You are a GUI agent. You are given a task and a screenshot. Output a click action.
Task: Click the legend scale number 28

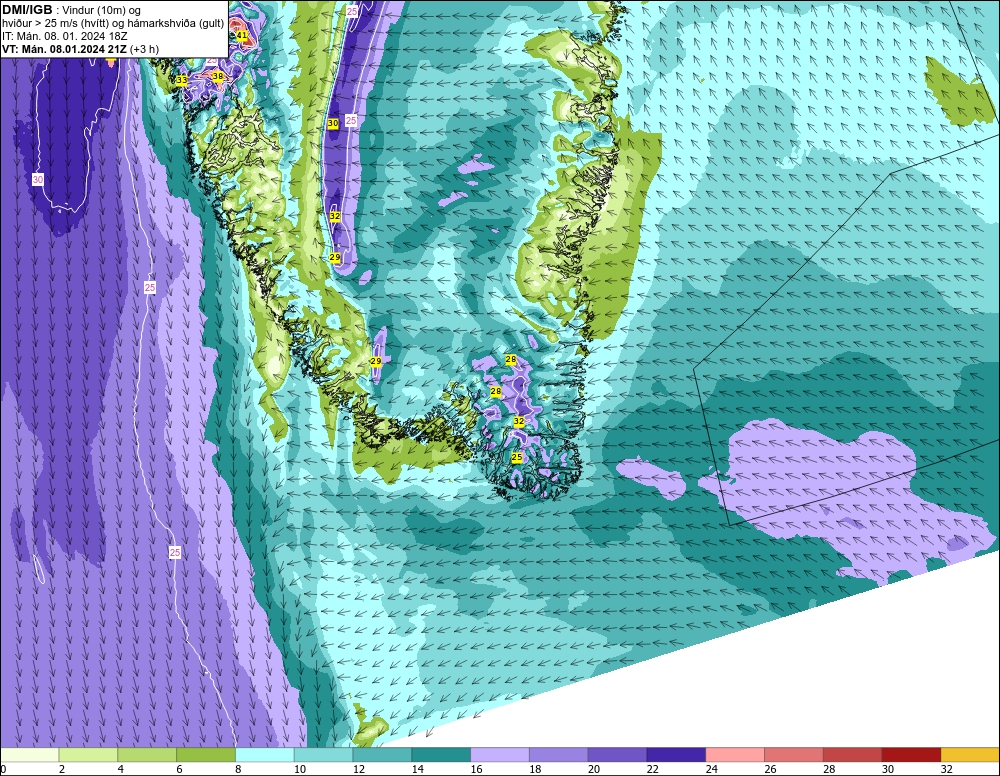pyautogui.click(x=829, y=770)
